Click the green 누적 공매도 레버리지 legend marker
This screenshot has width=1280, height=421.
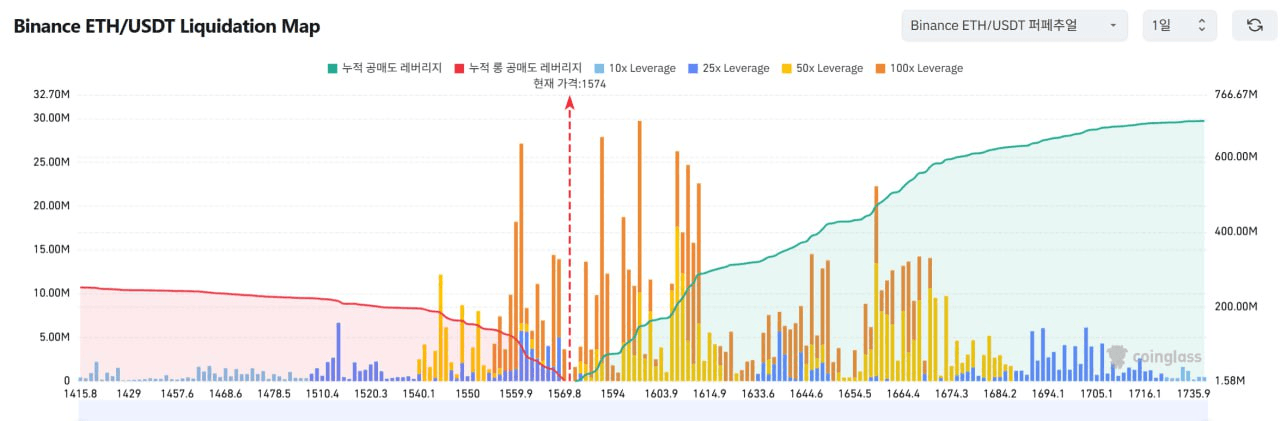pyautogui.click(x=331, y=68)
